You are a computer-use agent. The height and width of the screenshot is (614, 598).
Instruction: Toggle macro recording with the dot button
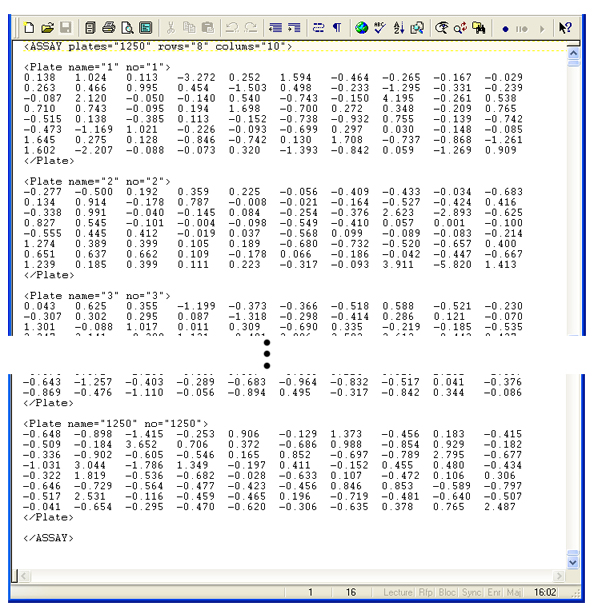pyautogui.click(x=505, y=29)
